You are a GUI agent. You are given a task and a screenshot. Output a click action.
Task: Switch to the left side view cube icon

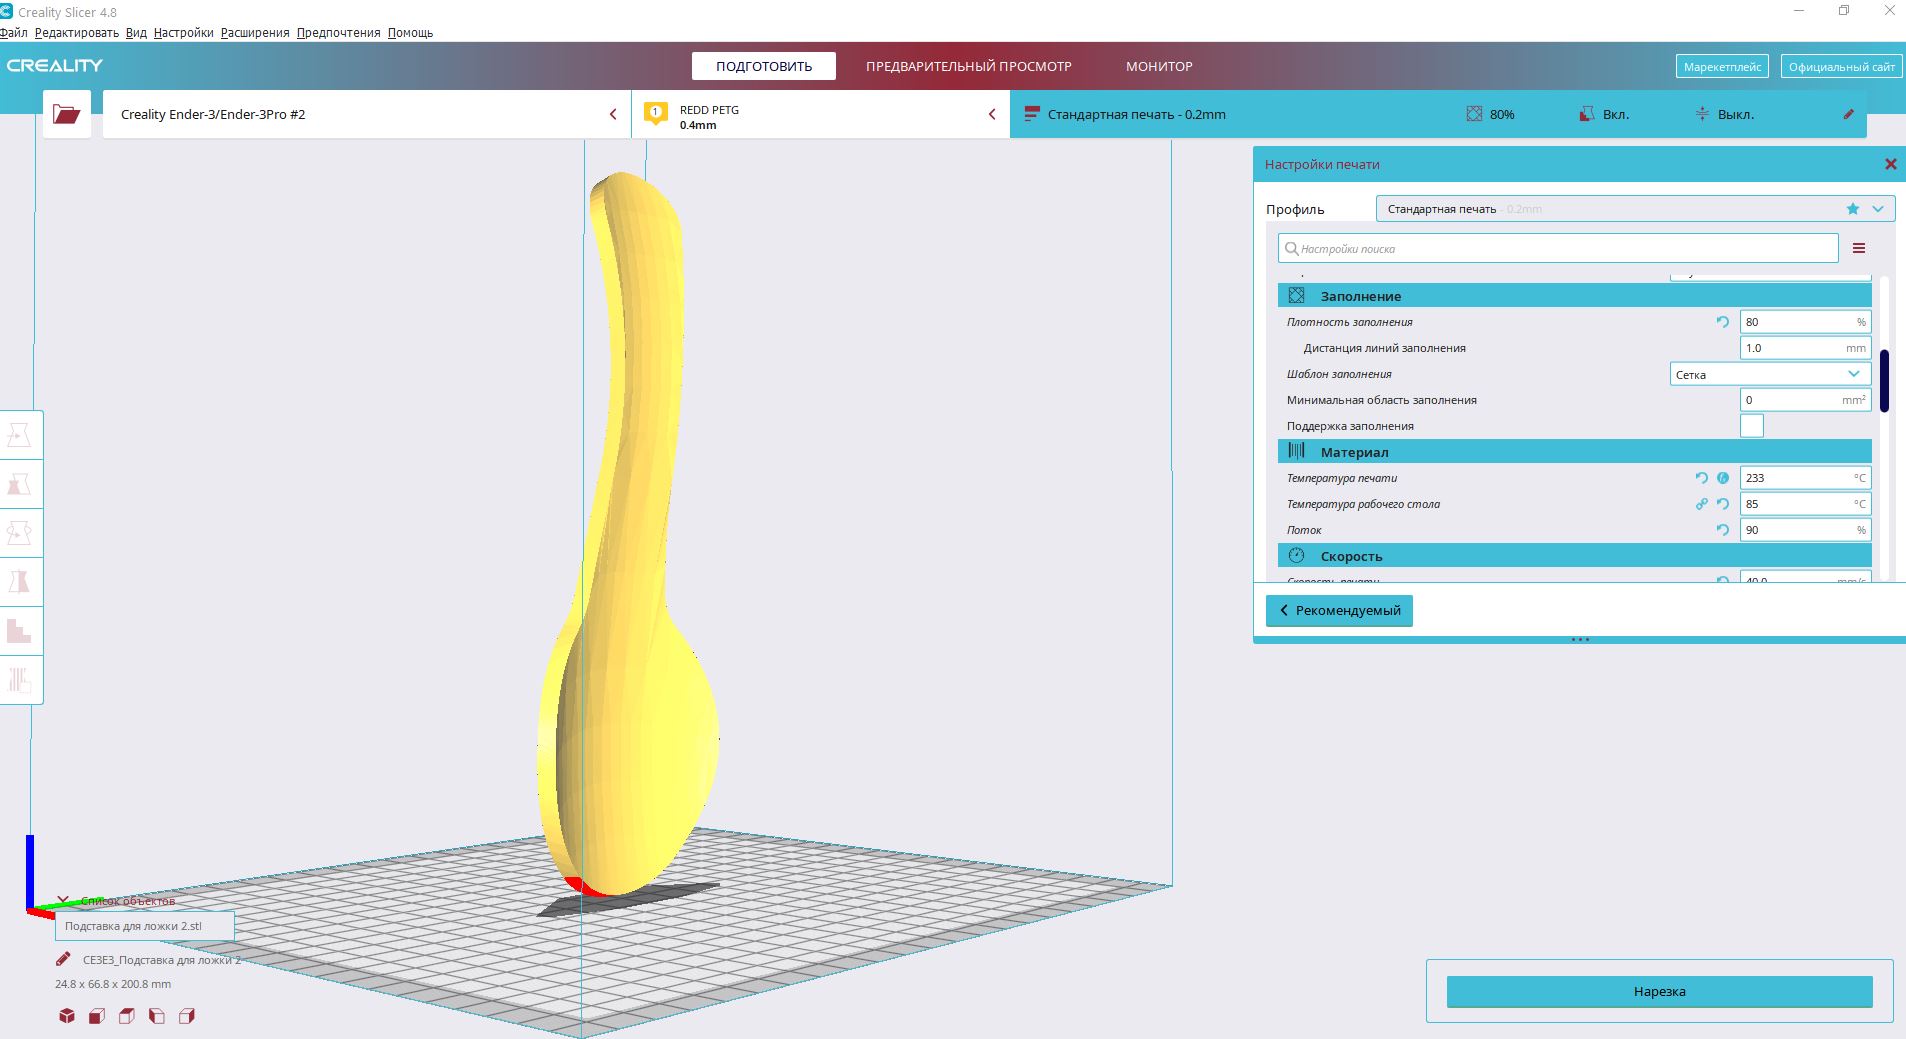click(x=156, y=1016)
